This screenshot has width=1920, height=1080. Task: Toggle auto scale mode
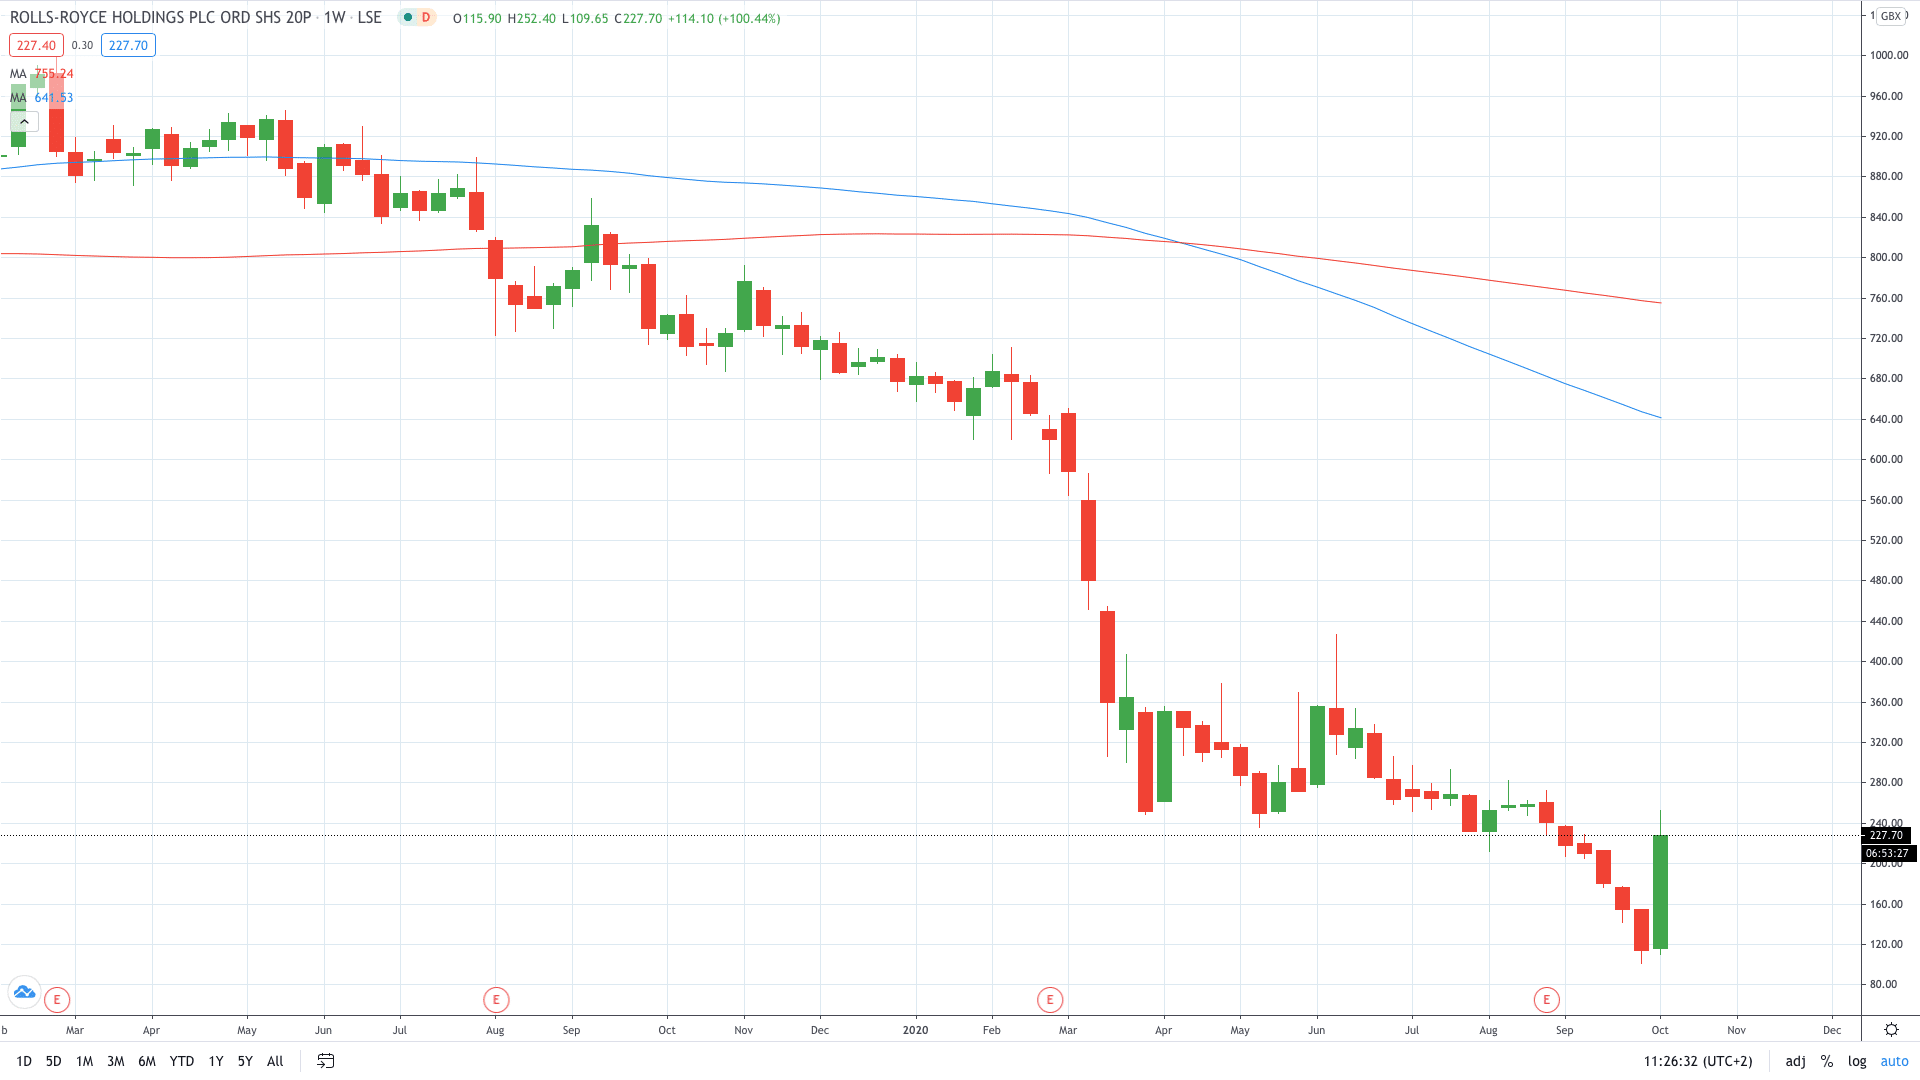pyautogui.click(x=1894, y=1061)
